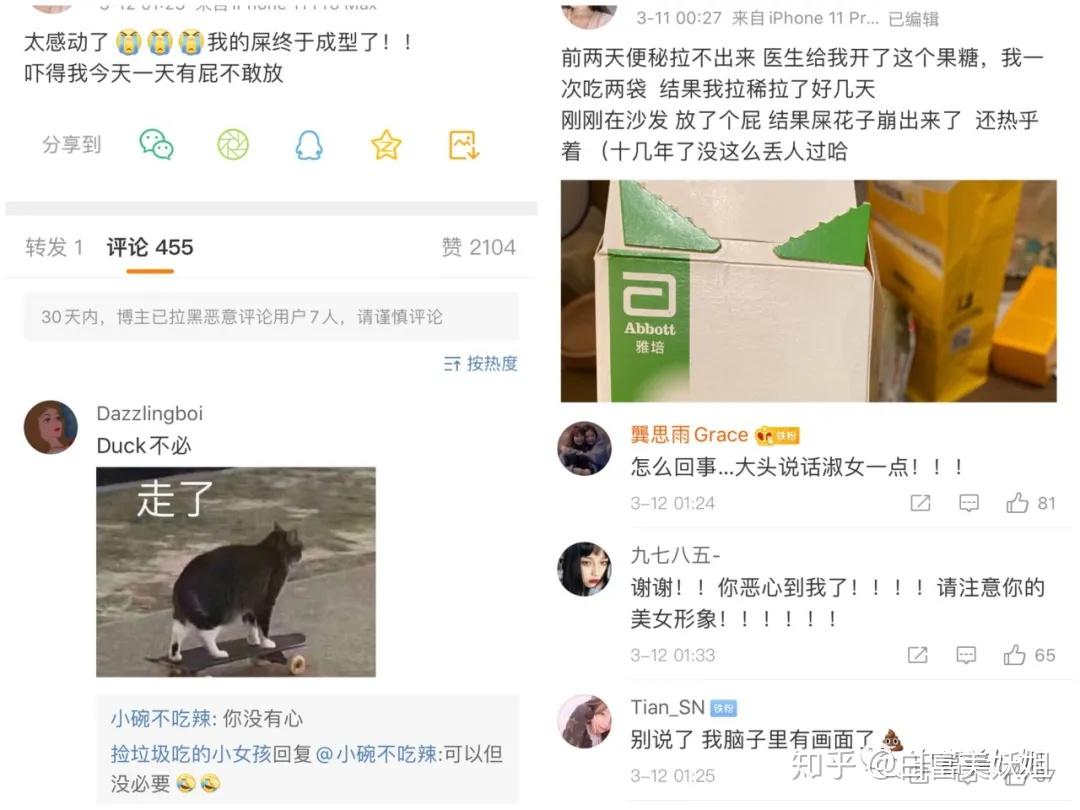The width and height of the screenshot is (1080, 810).
Task: Repost 龔思雨Grace's comment share icon
Action: (920, 503)
